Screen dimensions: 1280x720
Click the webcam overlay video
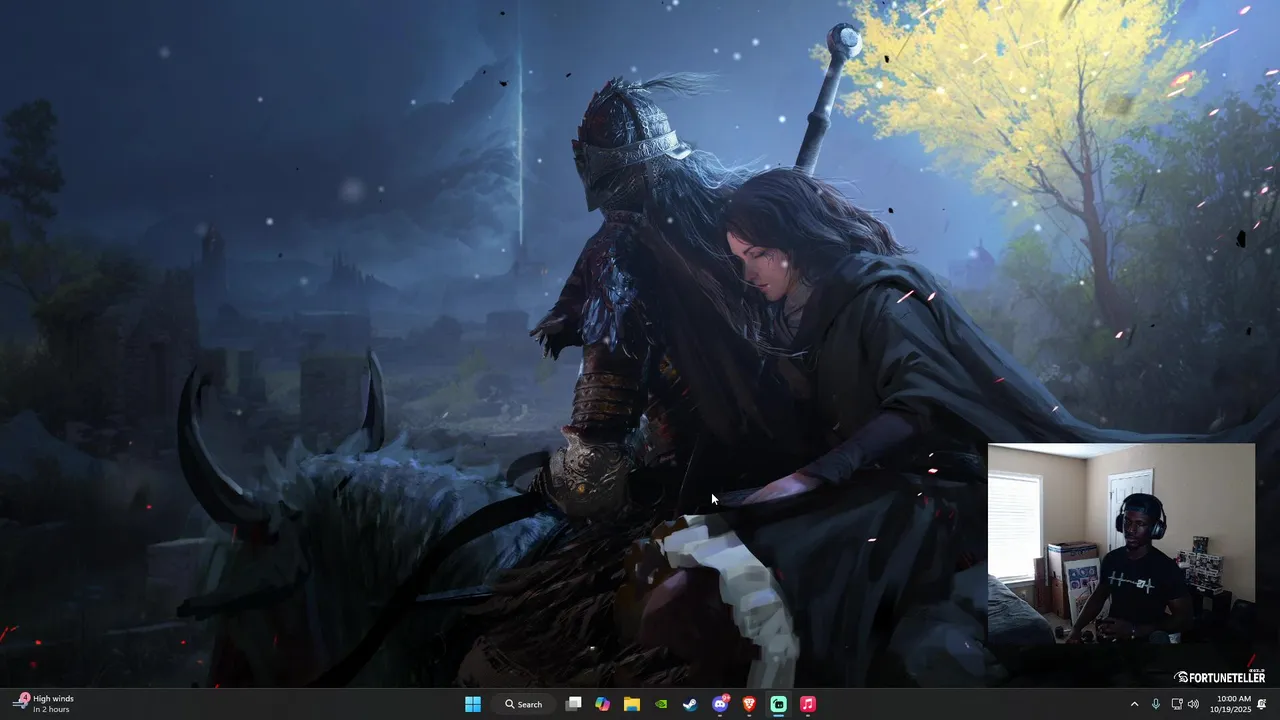coord(1121,543)
